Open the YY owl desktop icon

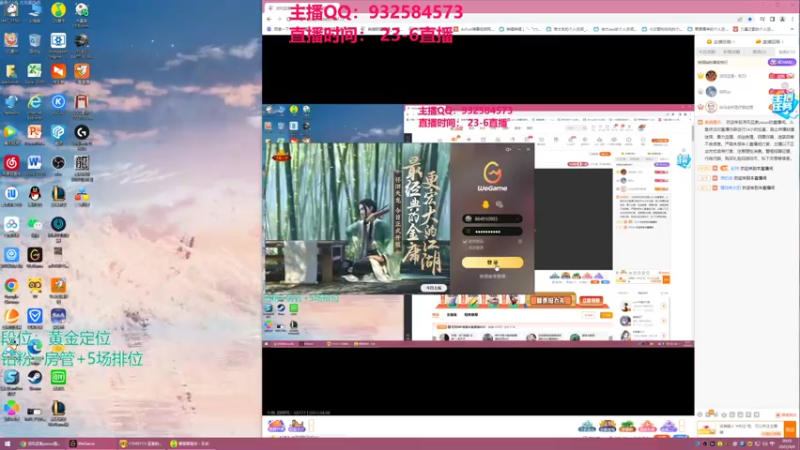click(x=35, y=285)
